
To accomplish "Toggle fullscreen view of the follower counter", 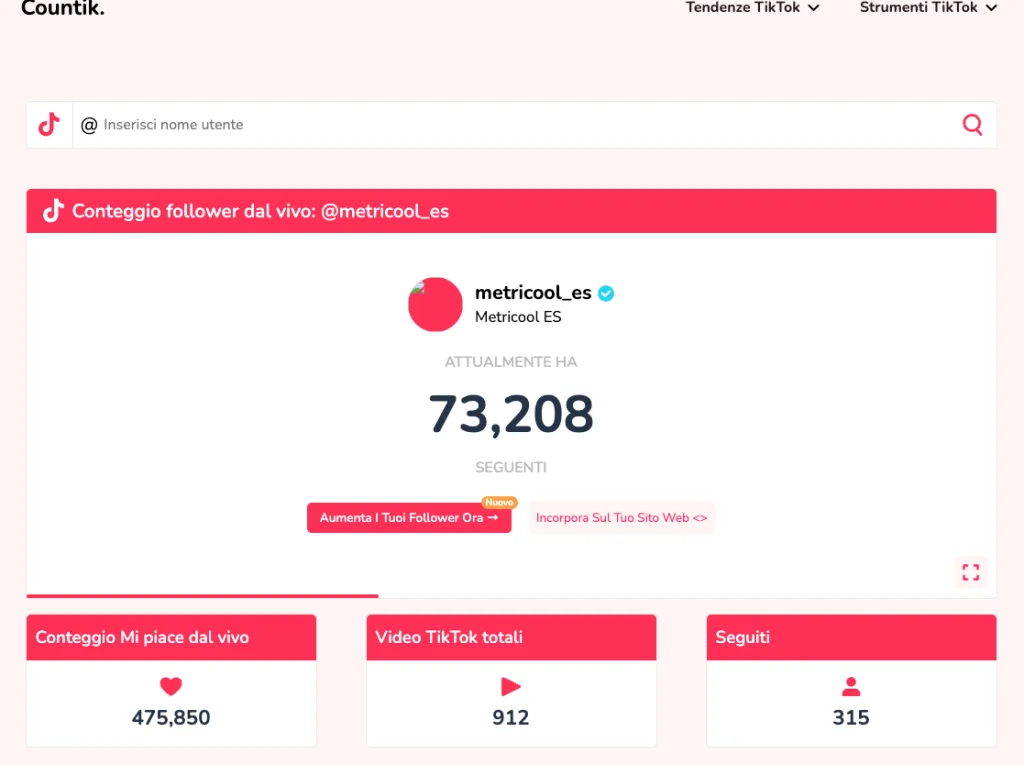I will (x=970, y=572).
